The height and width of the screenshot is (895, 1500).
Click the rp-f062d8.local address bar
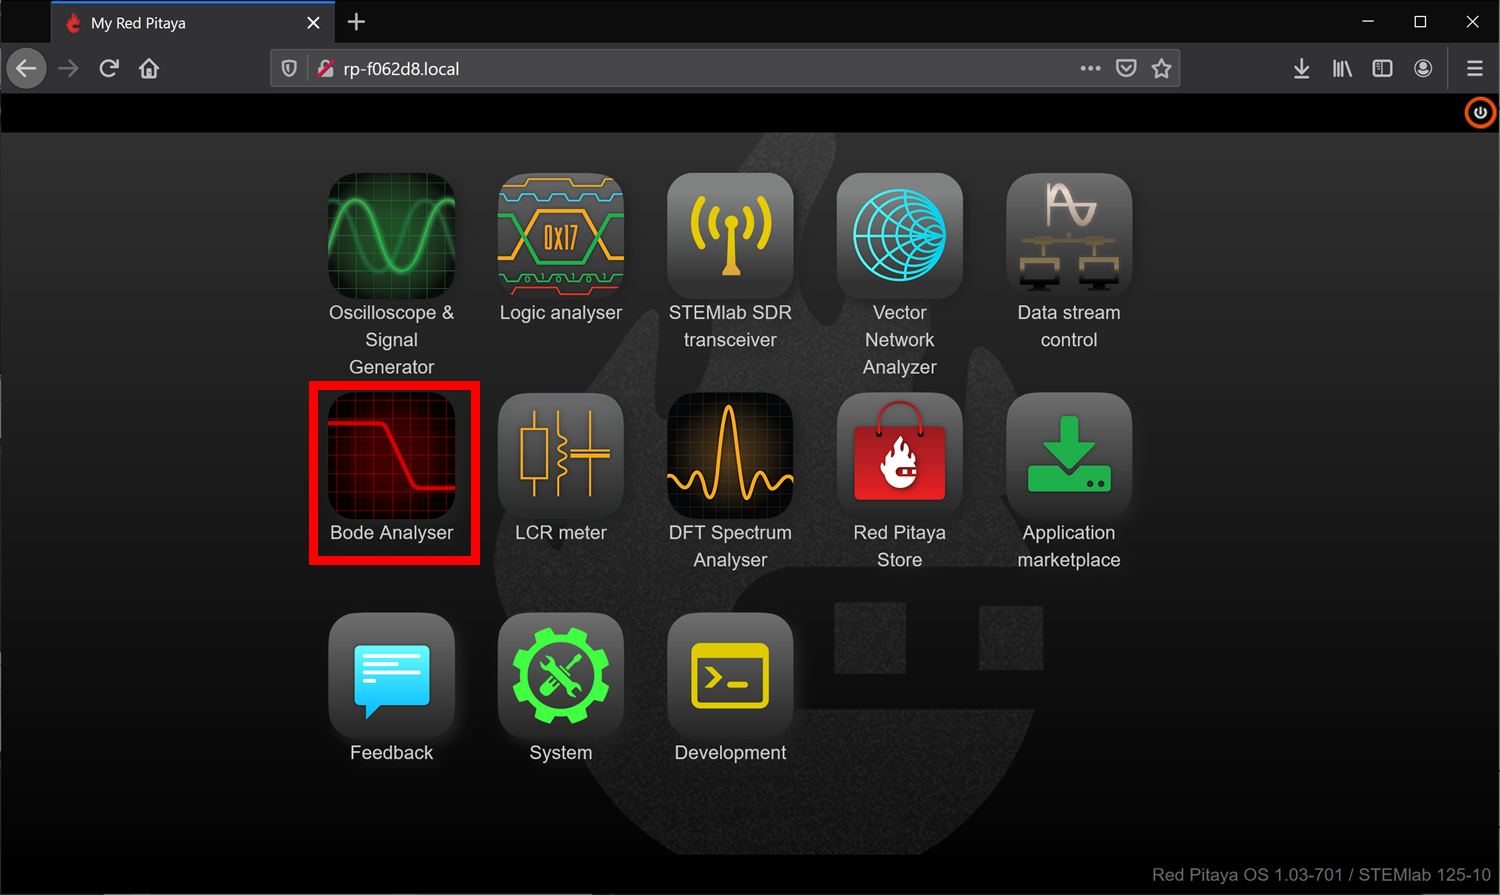click(700, 69)
